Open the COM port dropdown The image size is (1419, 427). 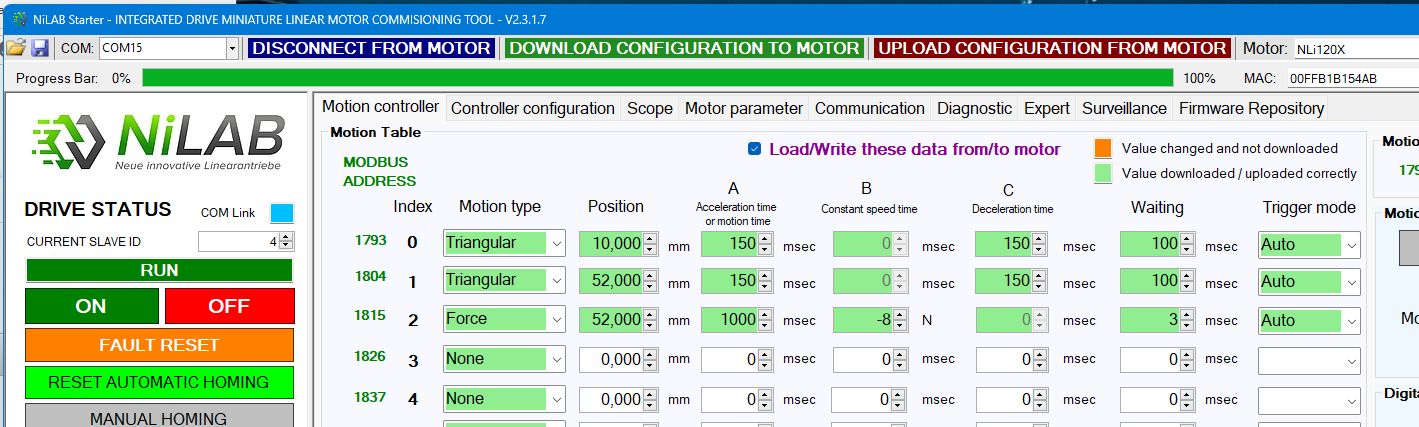coord(232,48)
